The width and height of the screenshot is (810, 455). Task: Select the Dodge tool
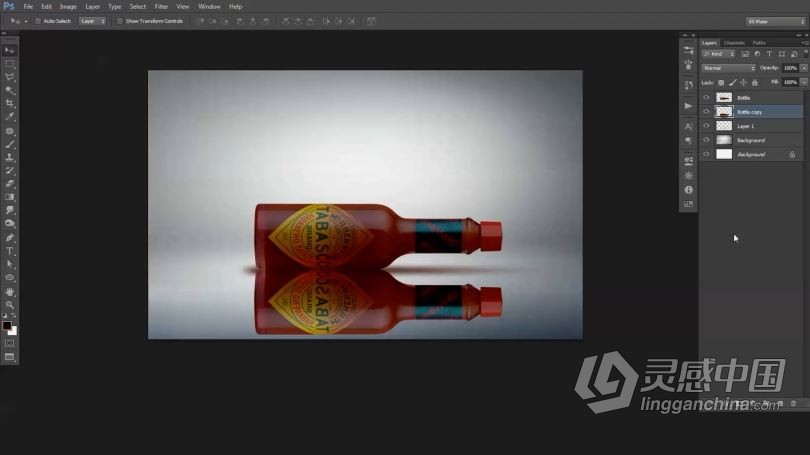click(10, 224)
